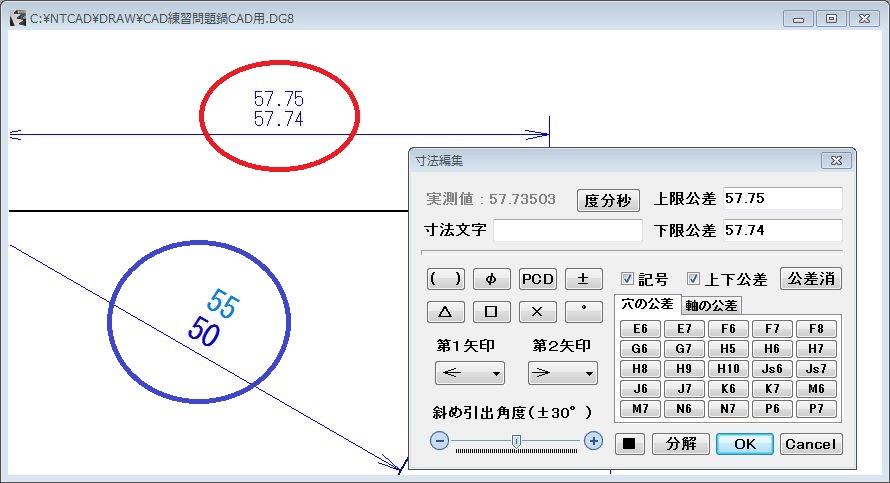Select H6 hole tolerance
Image resolution: width=890 pixels, height=483 pixels.
pyautogui.click(x=772, y=348)
